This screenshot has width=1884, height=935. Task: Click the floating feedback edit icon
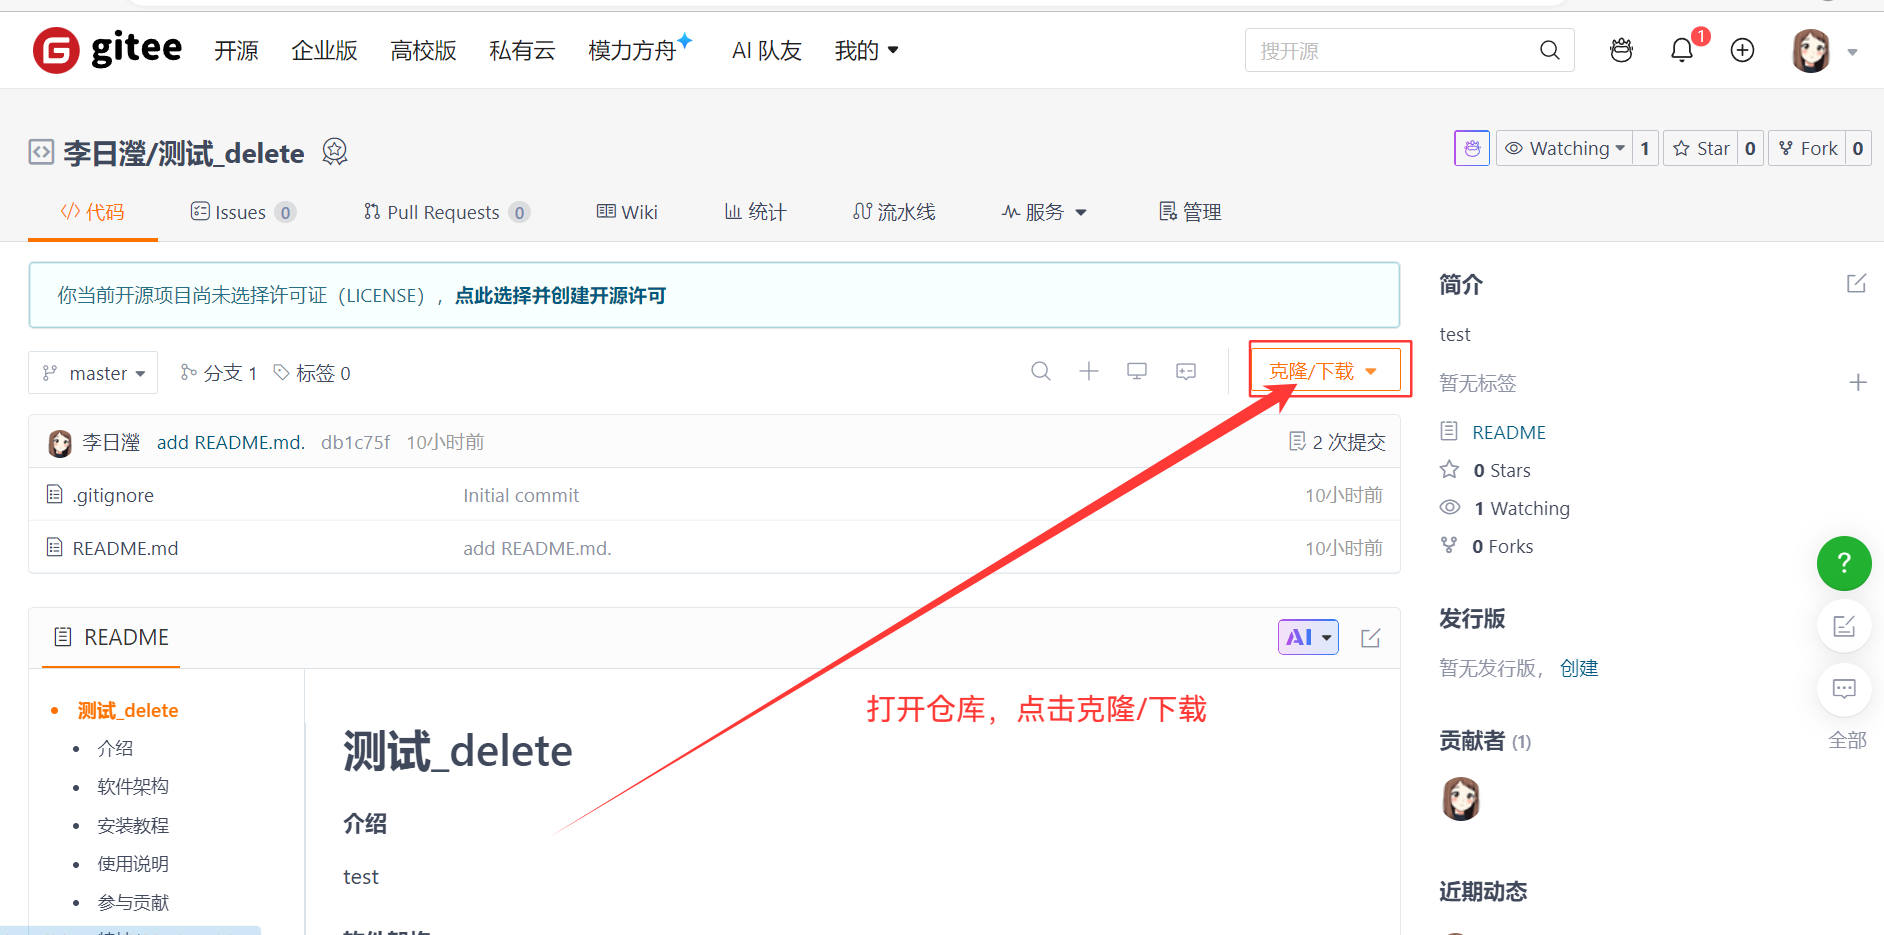(x=1844, y=627)
